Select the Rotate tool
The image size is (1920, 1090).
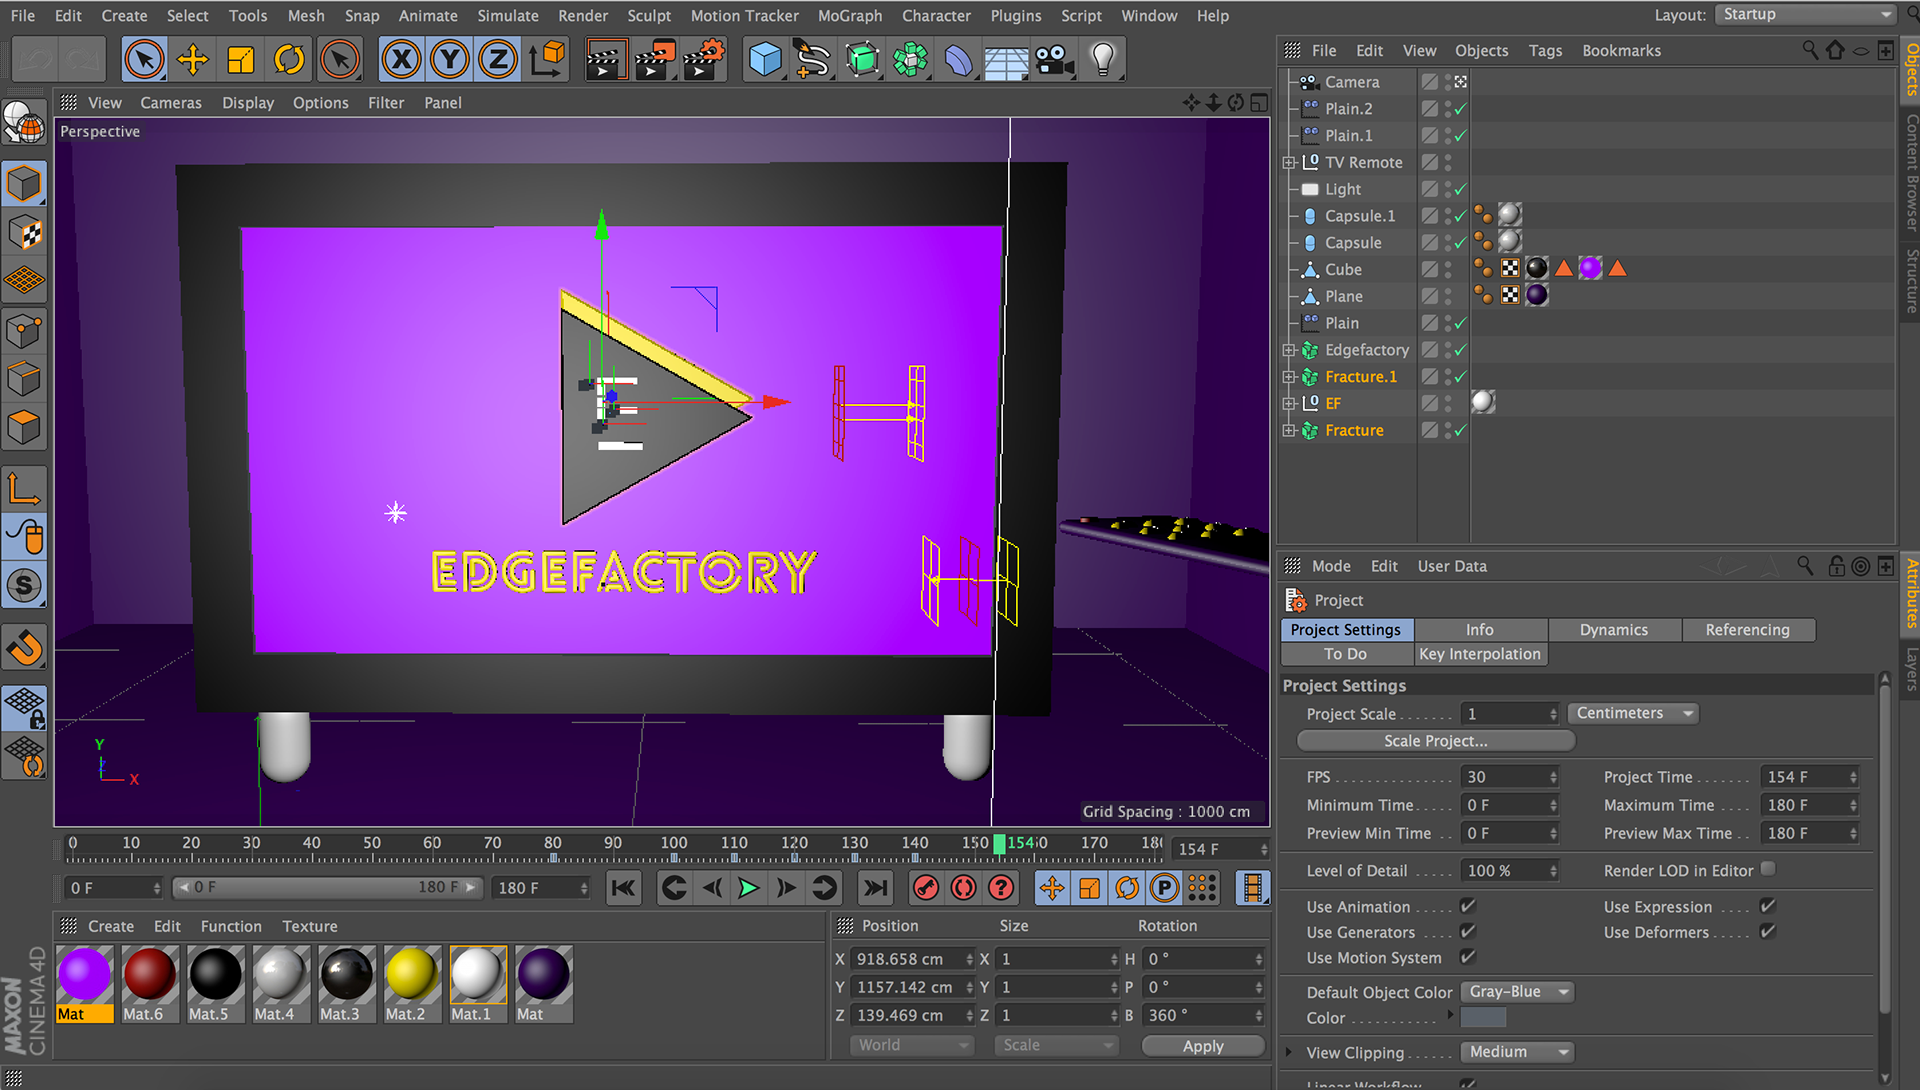289,60
